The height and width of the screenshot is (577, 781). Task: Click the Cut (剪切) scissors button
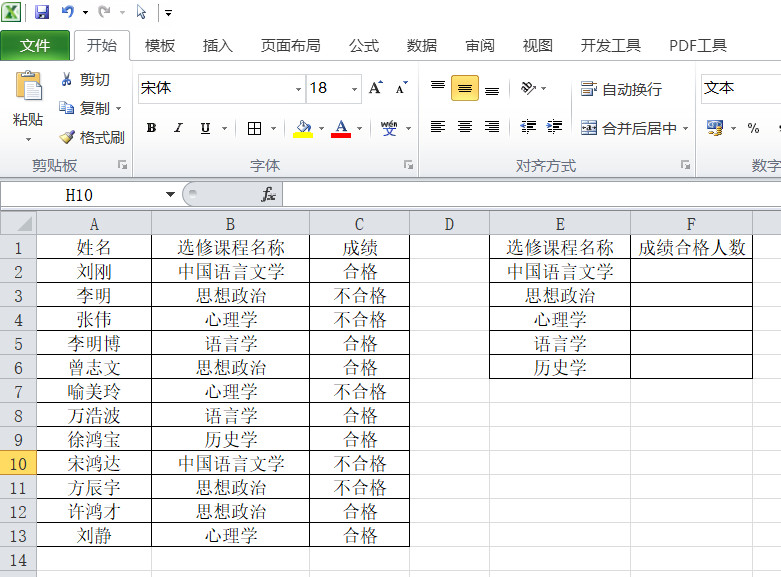click(84, 79)
